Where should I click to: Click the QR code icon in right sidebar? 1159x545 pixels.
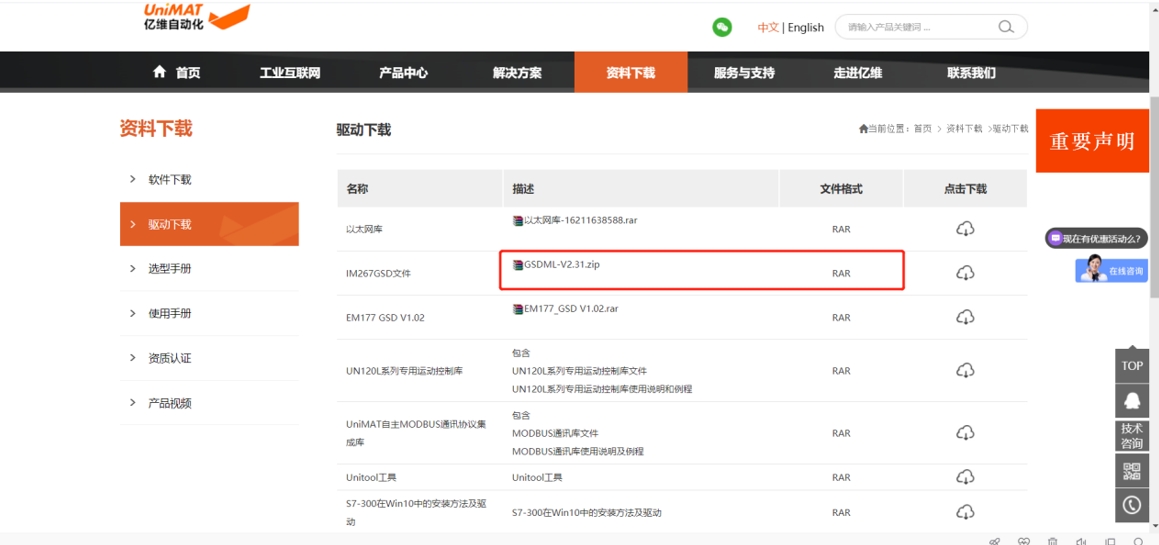1132,471
